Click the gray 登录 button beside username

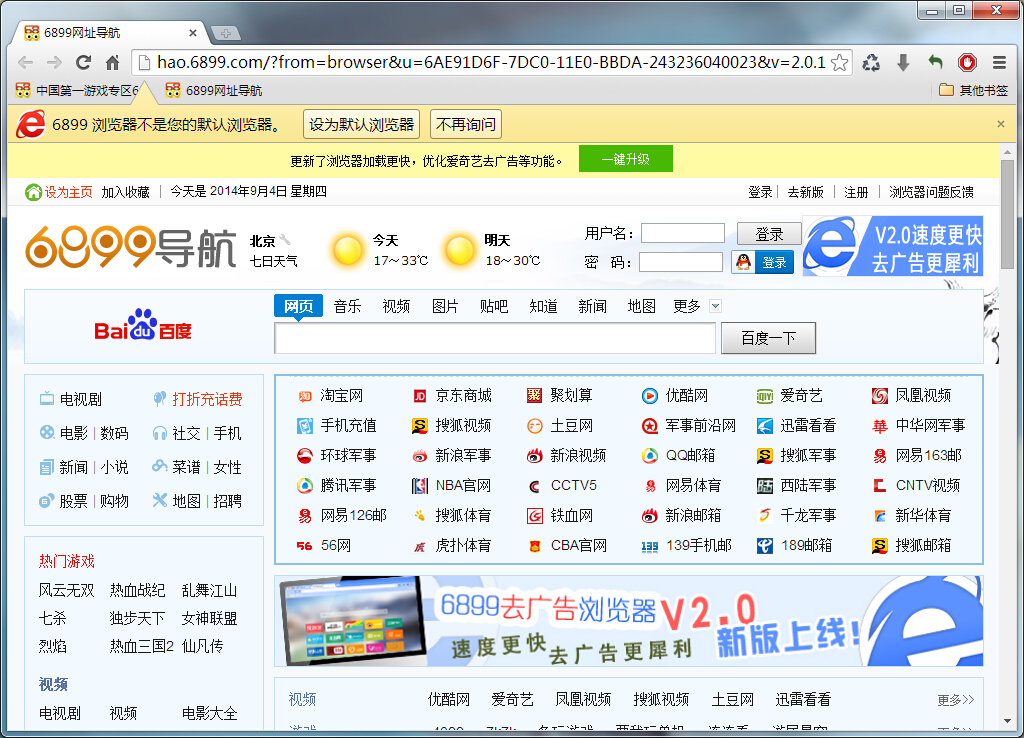(769, 234)
